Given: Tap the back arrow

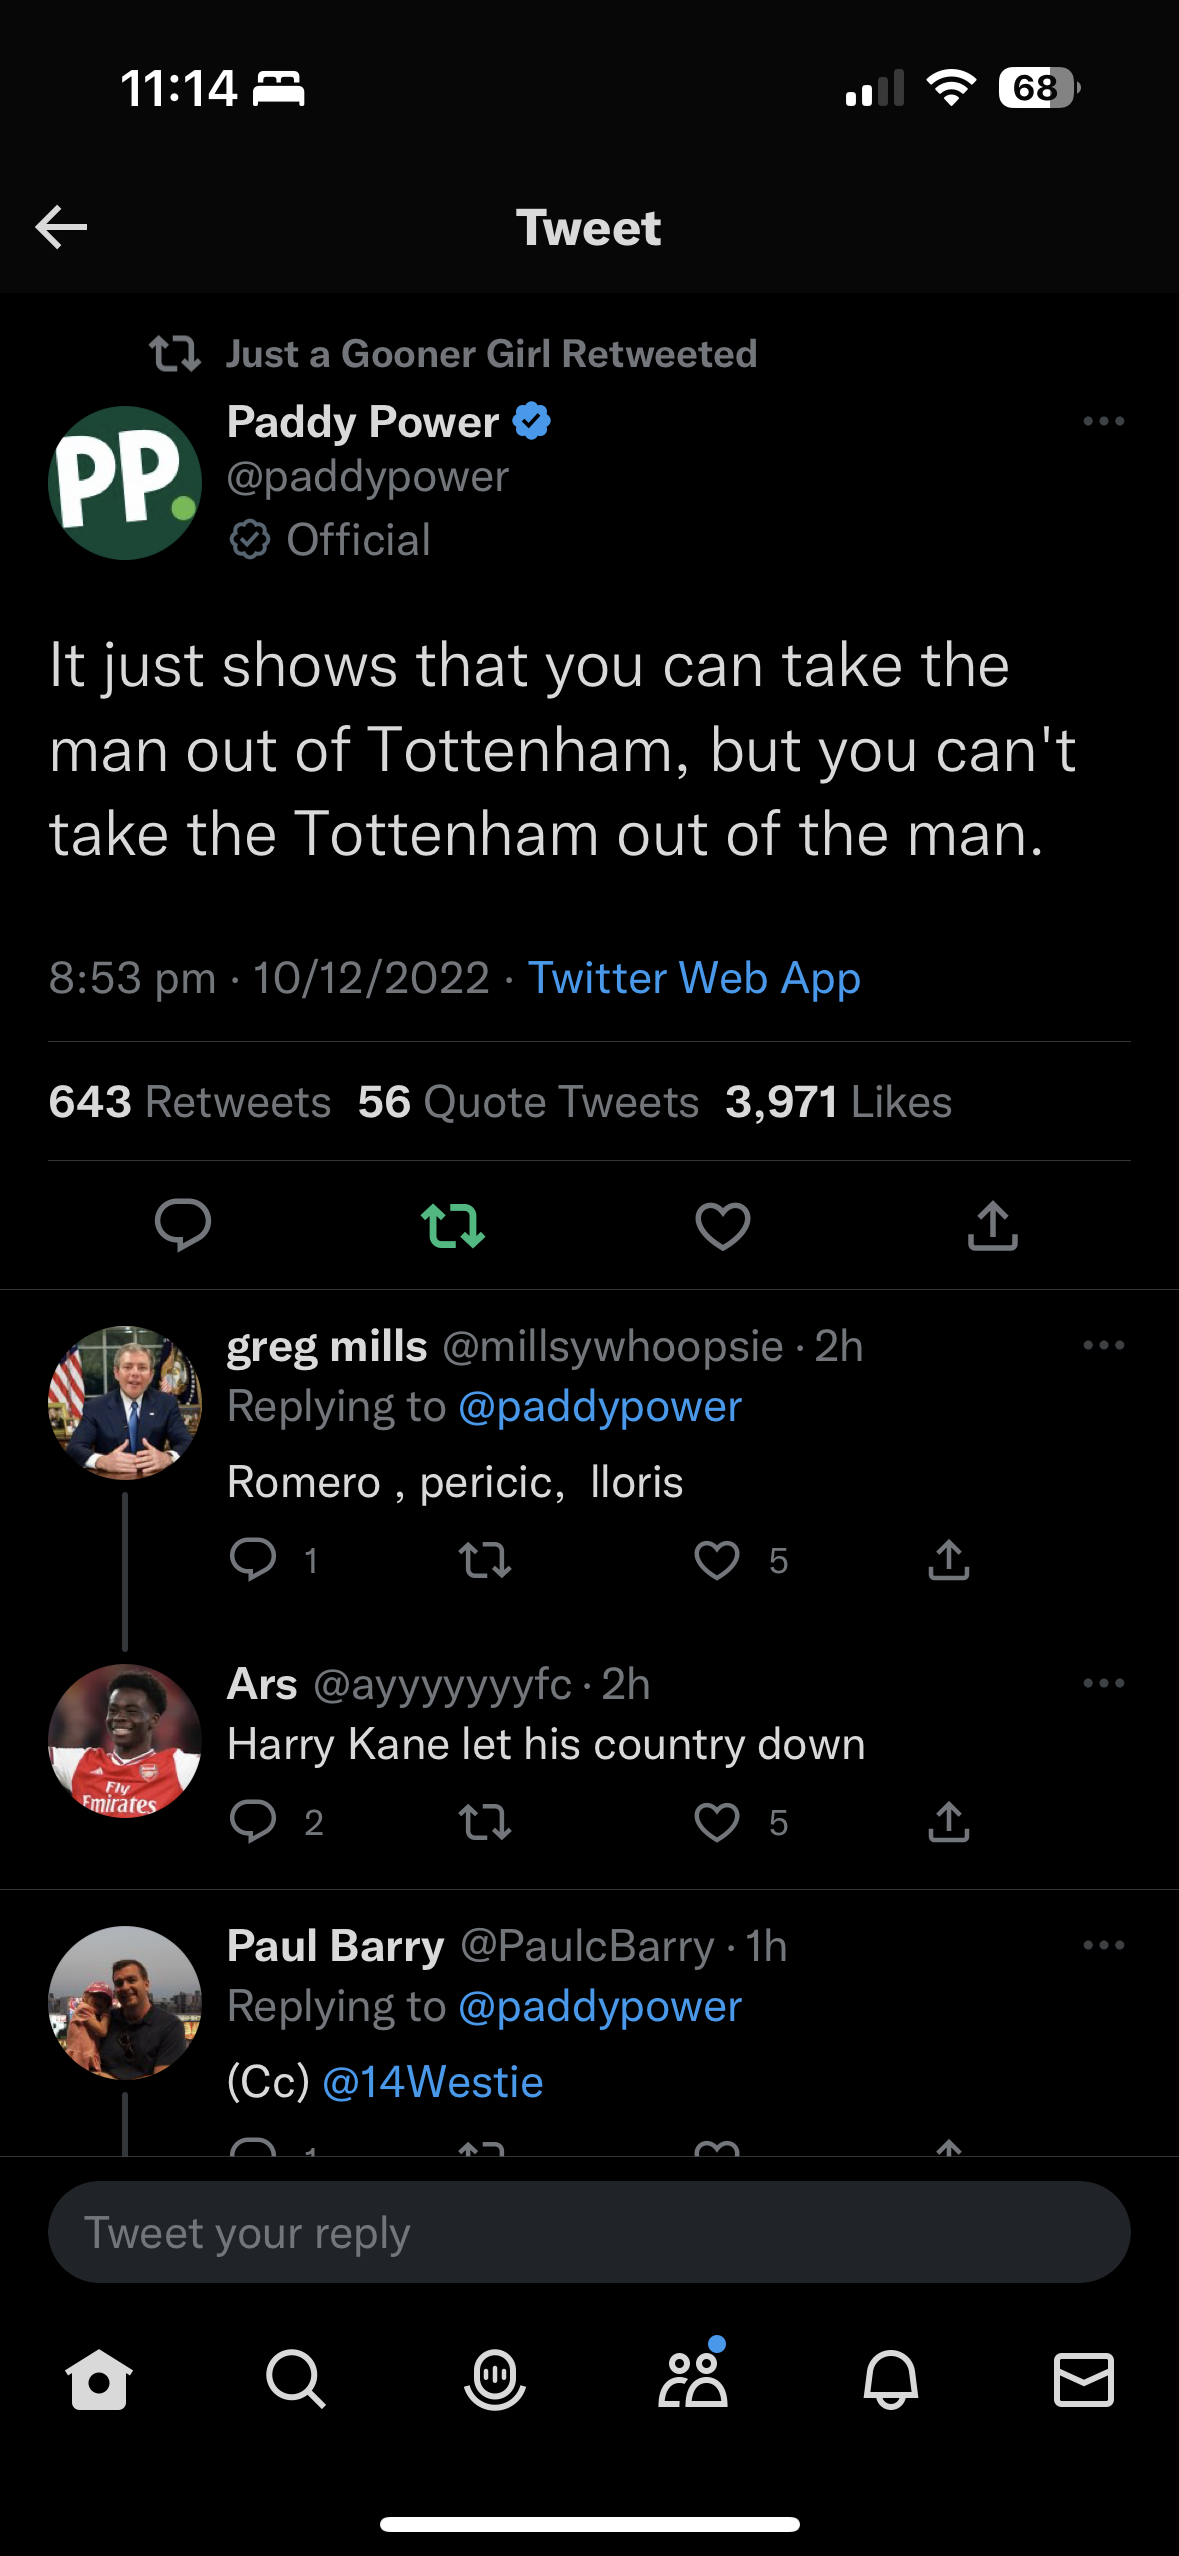Looking at the screenshot, I should click(x=62, y=228).
